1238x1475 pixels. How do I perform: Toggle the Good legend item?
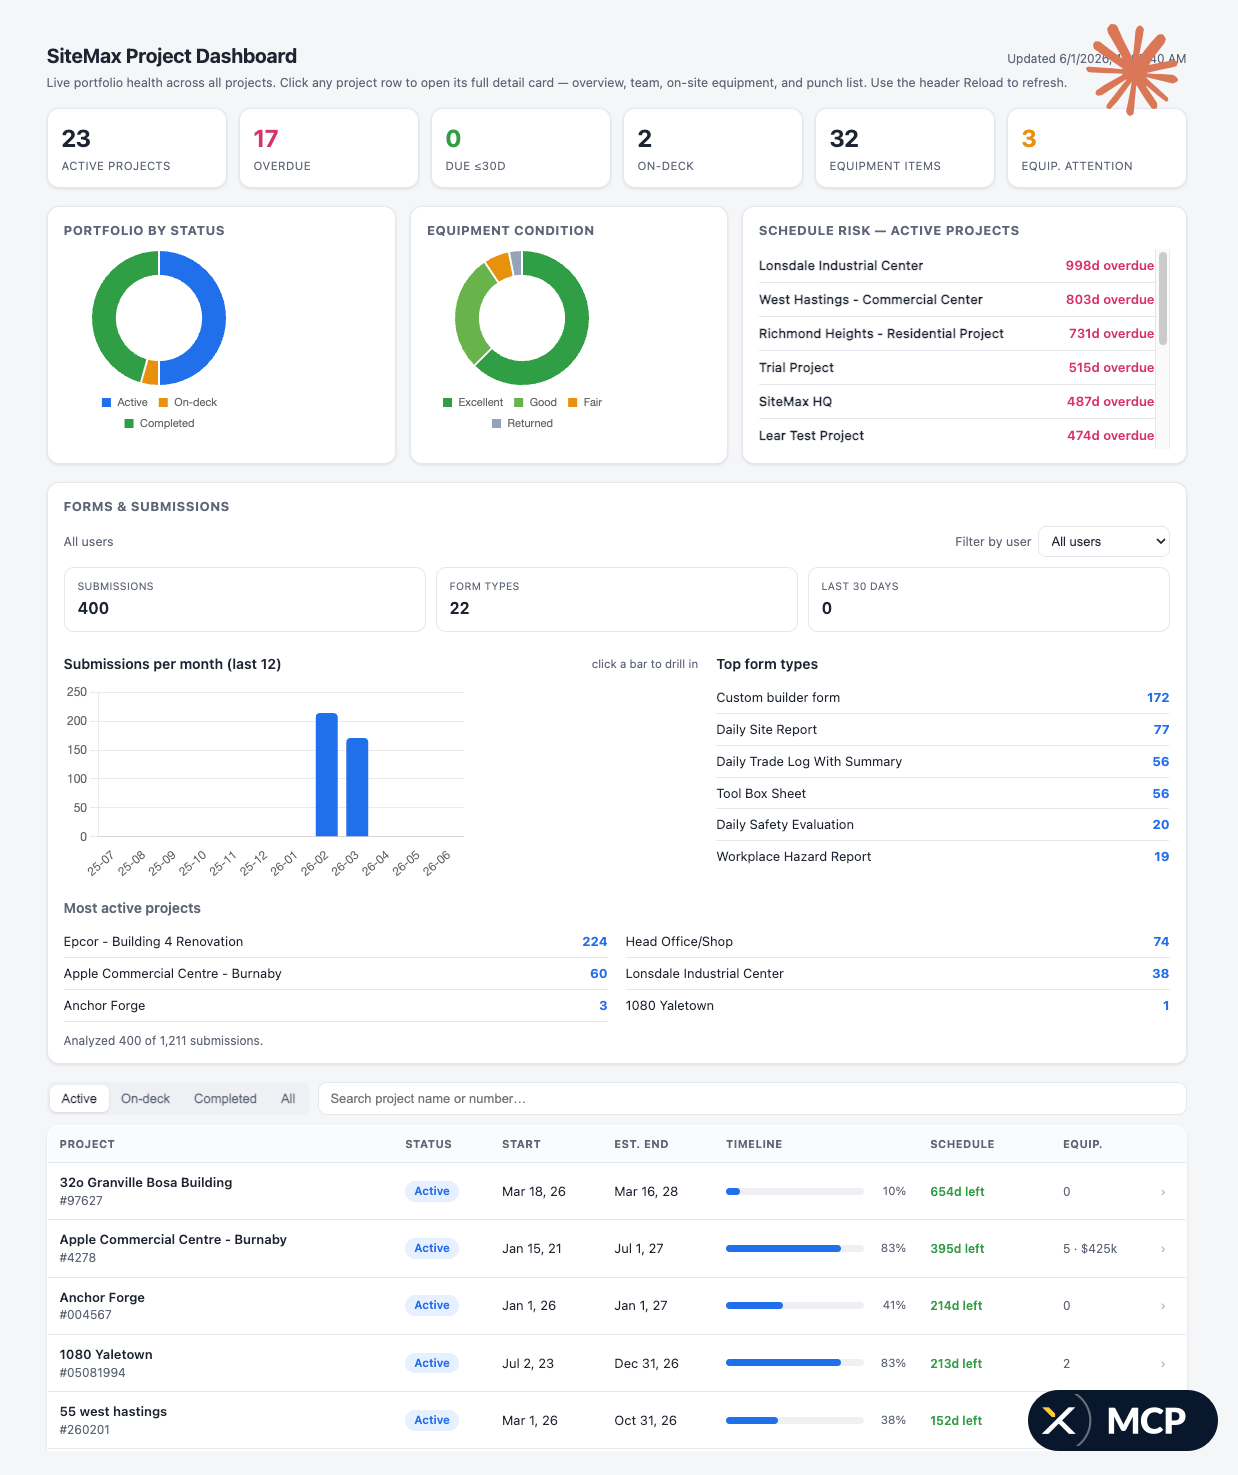coord(535,402)
